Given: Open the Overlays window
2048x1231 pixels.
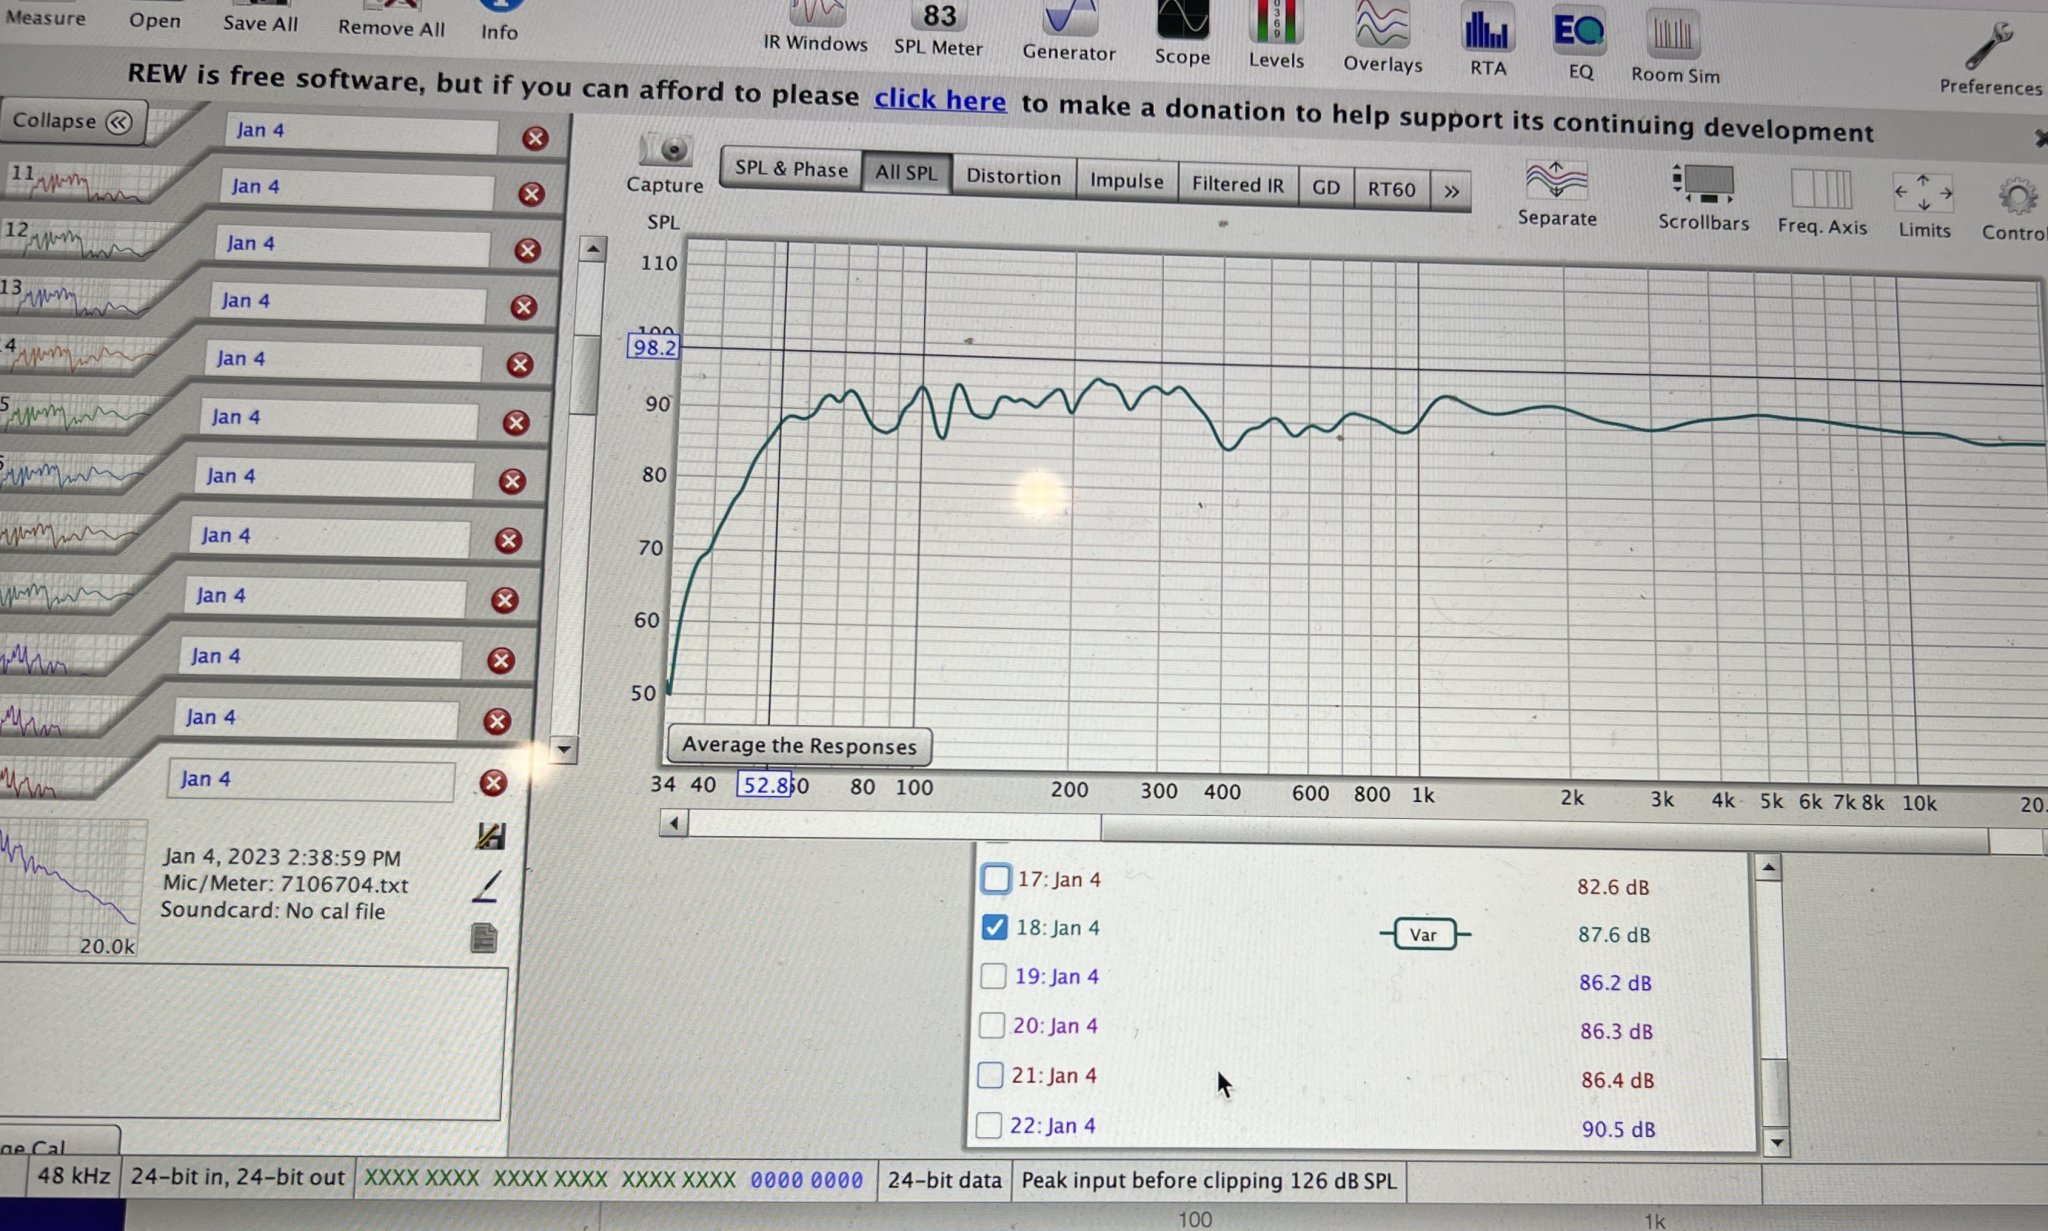Looking at the screenshot, I should pyautogui.click(x=1382, y=37).
